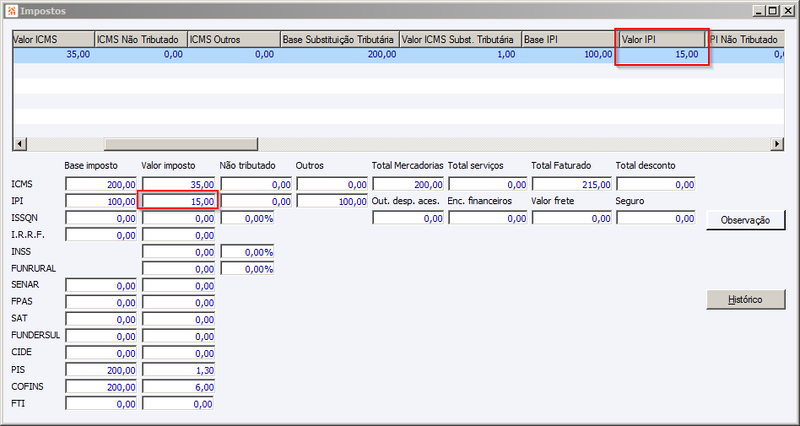Select the ICMS Outros column header

click(234, 39)
